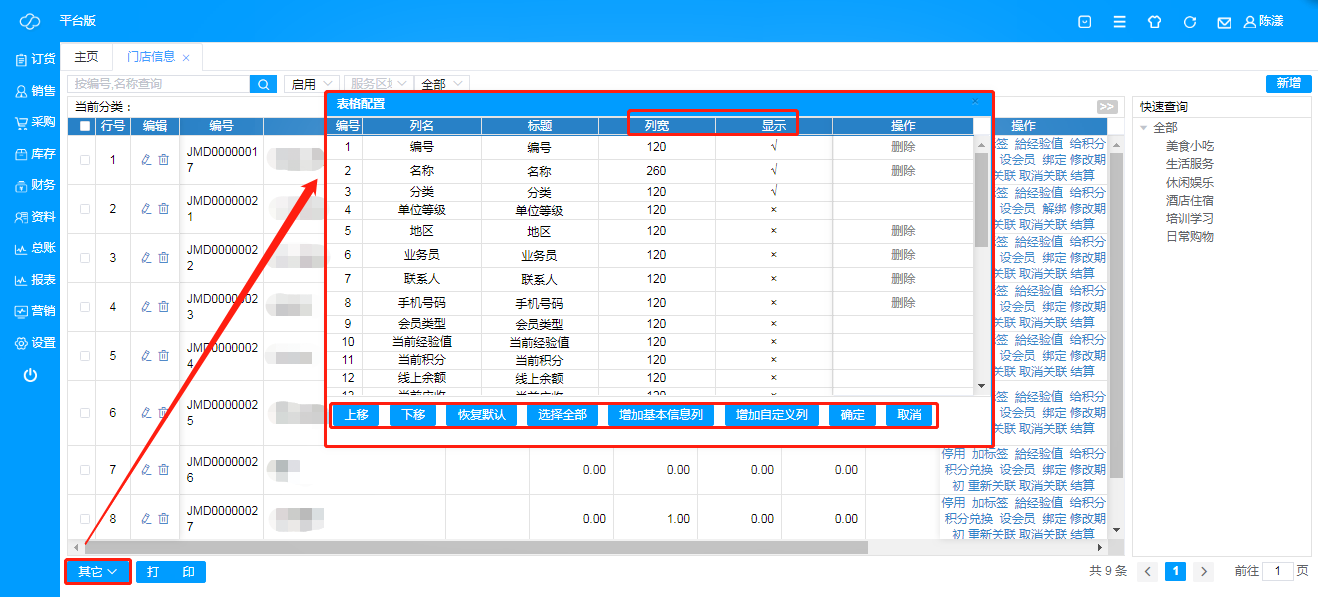Click 取消 to cancel table config

(x=909, y=415)
